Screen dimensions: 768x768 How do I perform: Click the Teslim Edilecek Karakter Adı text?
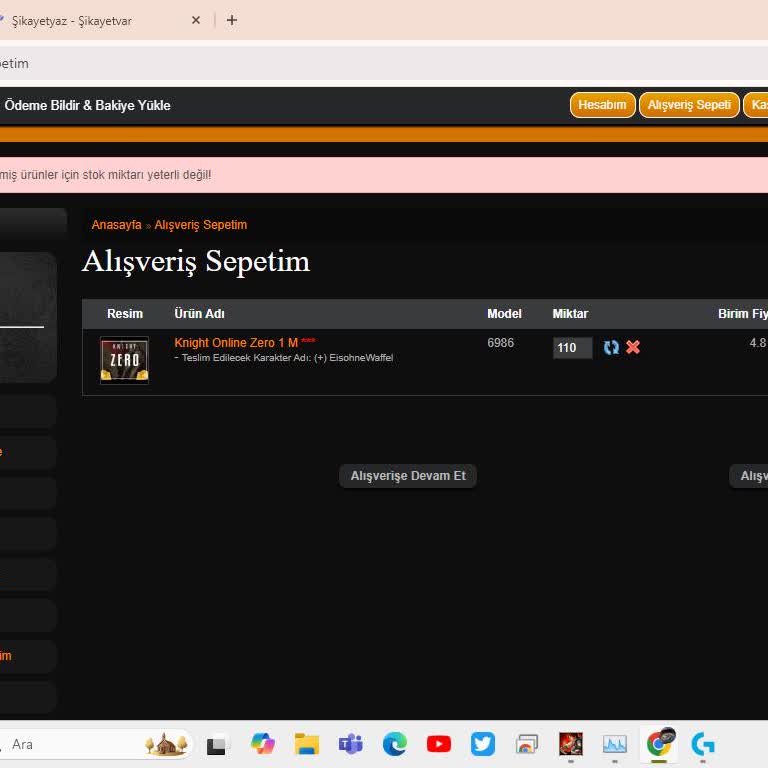(x=284, y=358)
